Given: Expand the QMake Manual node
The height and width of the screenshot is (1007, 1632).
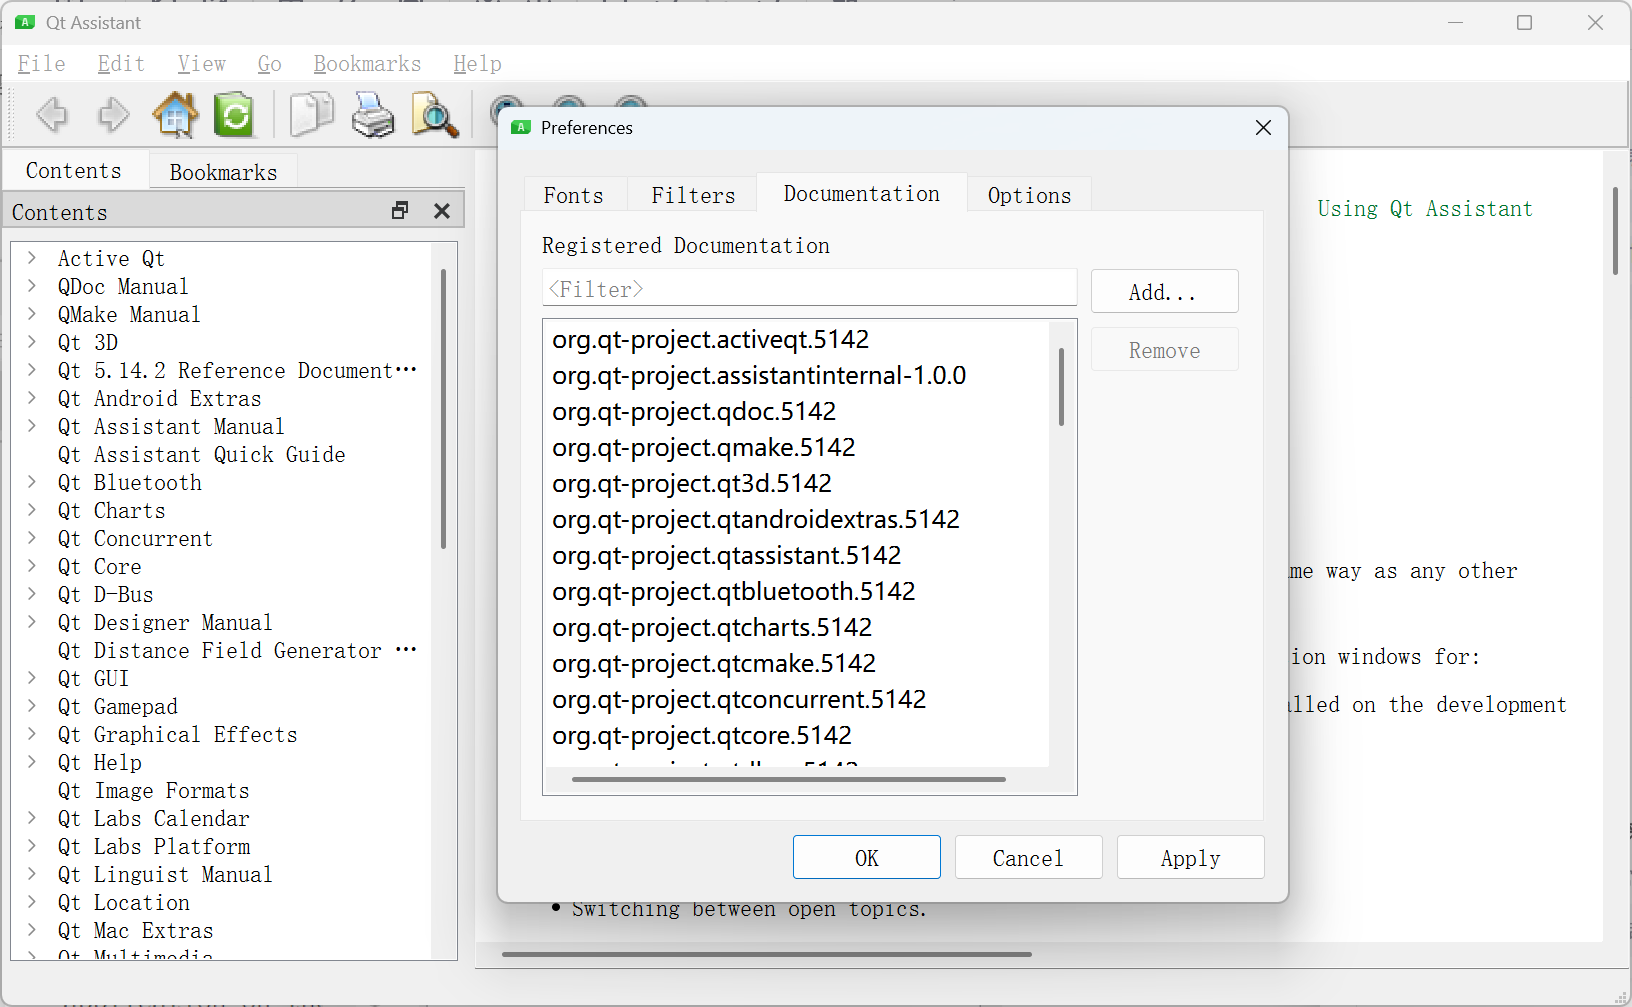Looking at the screenshot, I should coord(32,314).
